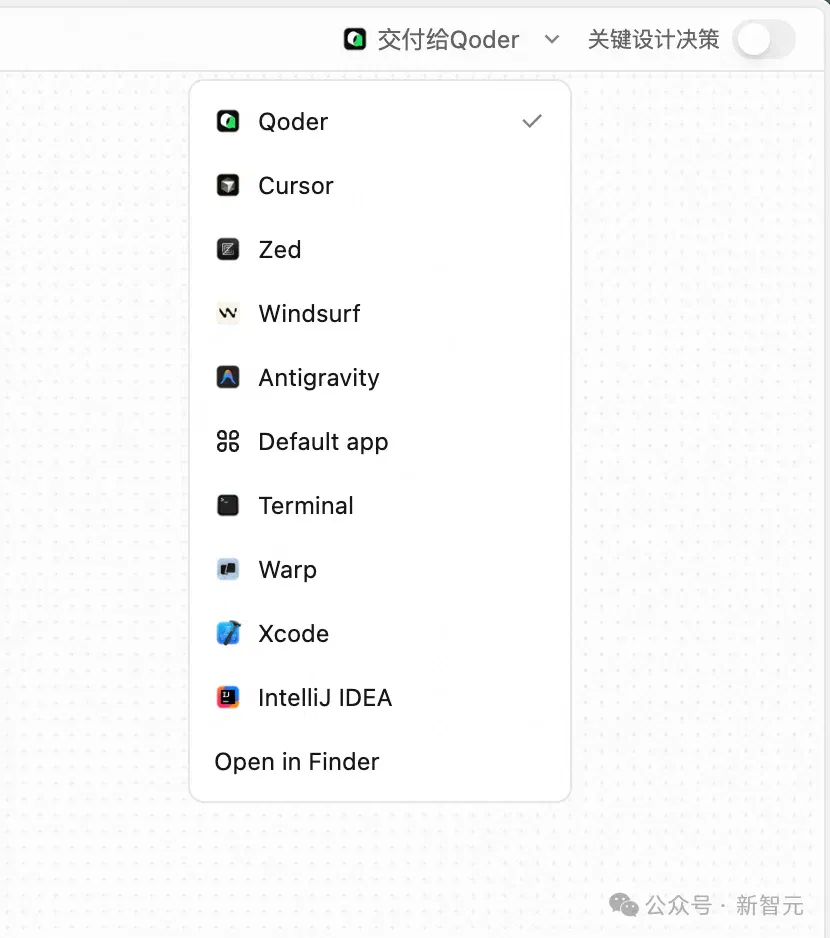Click the Zed editor icon
Image resolution: width=830 pixels, height=938 pixels.
pos(227,249)
